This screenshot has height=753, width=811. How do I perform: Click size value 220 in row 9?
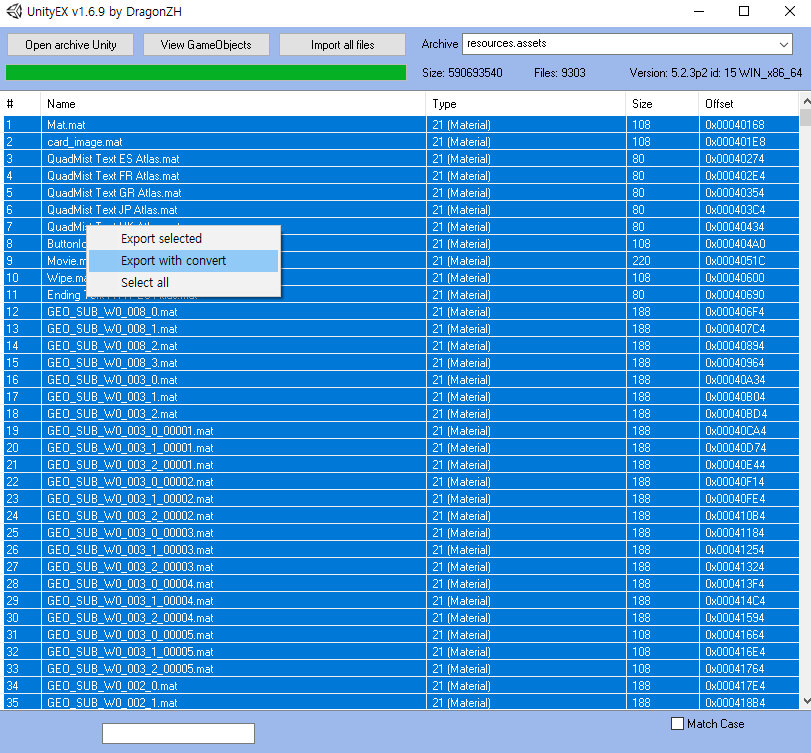pyautogui.click(x=641, y=261)
